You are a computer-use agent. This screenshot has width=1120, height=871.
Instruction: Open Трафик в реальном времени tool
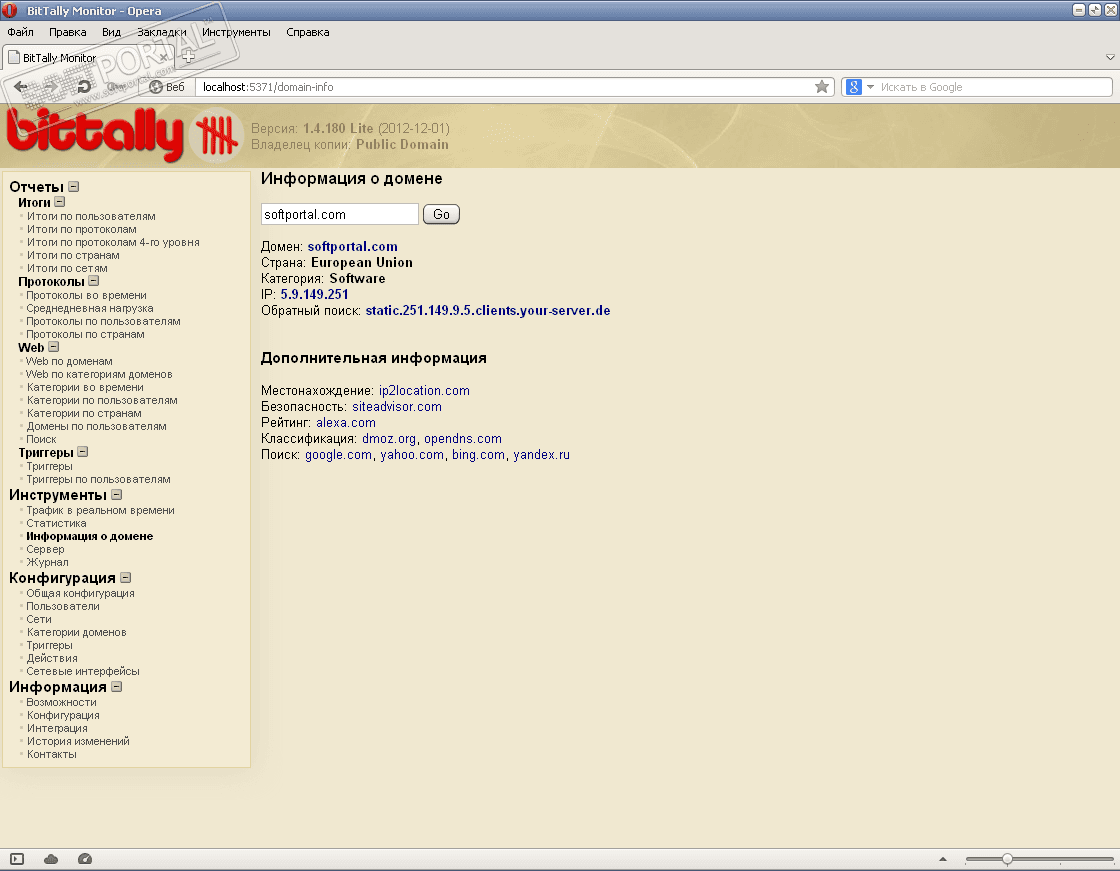[x=101, y=510]
